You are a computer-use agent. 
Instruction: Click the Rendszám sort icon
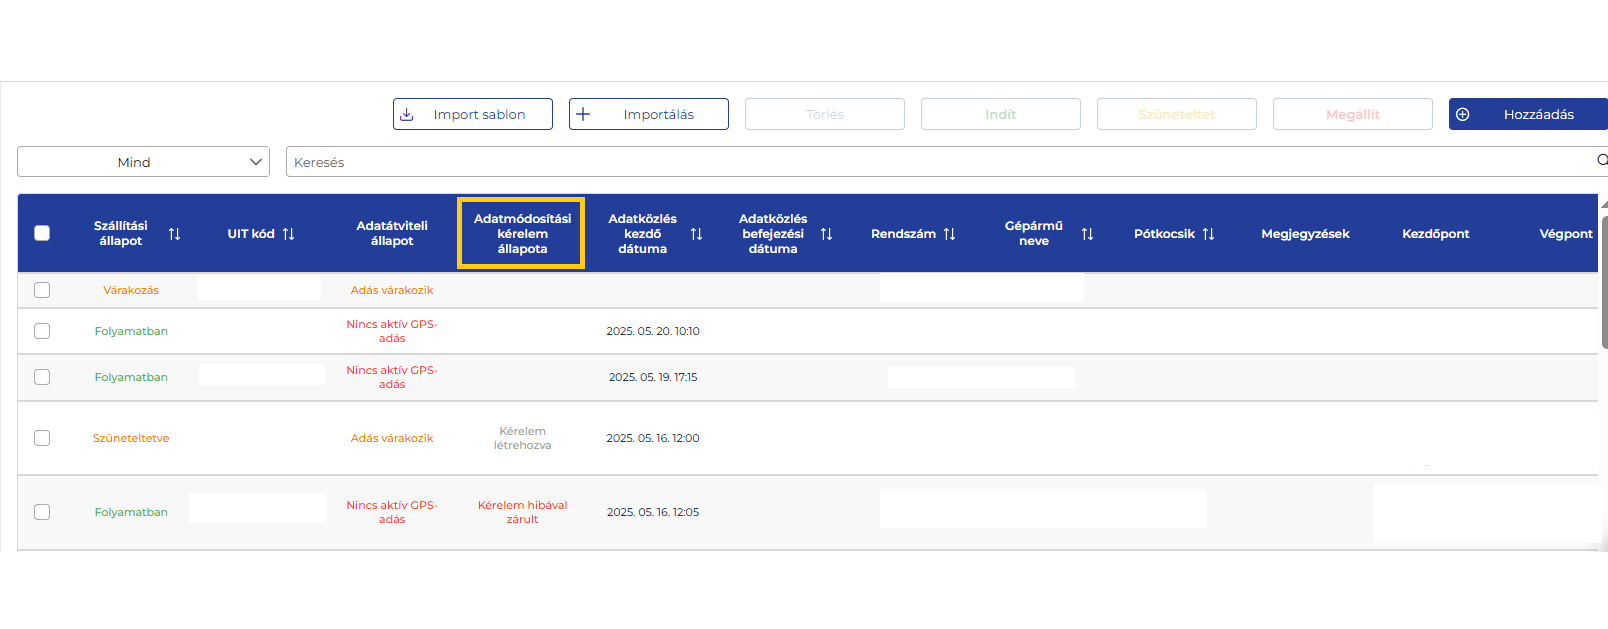point(949,234)
